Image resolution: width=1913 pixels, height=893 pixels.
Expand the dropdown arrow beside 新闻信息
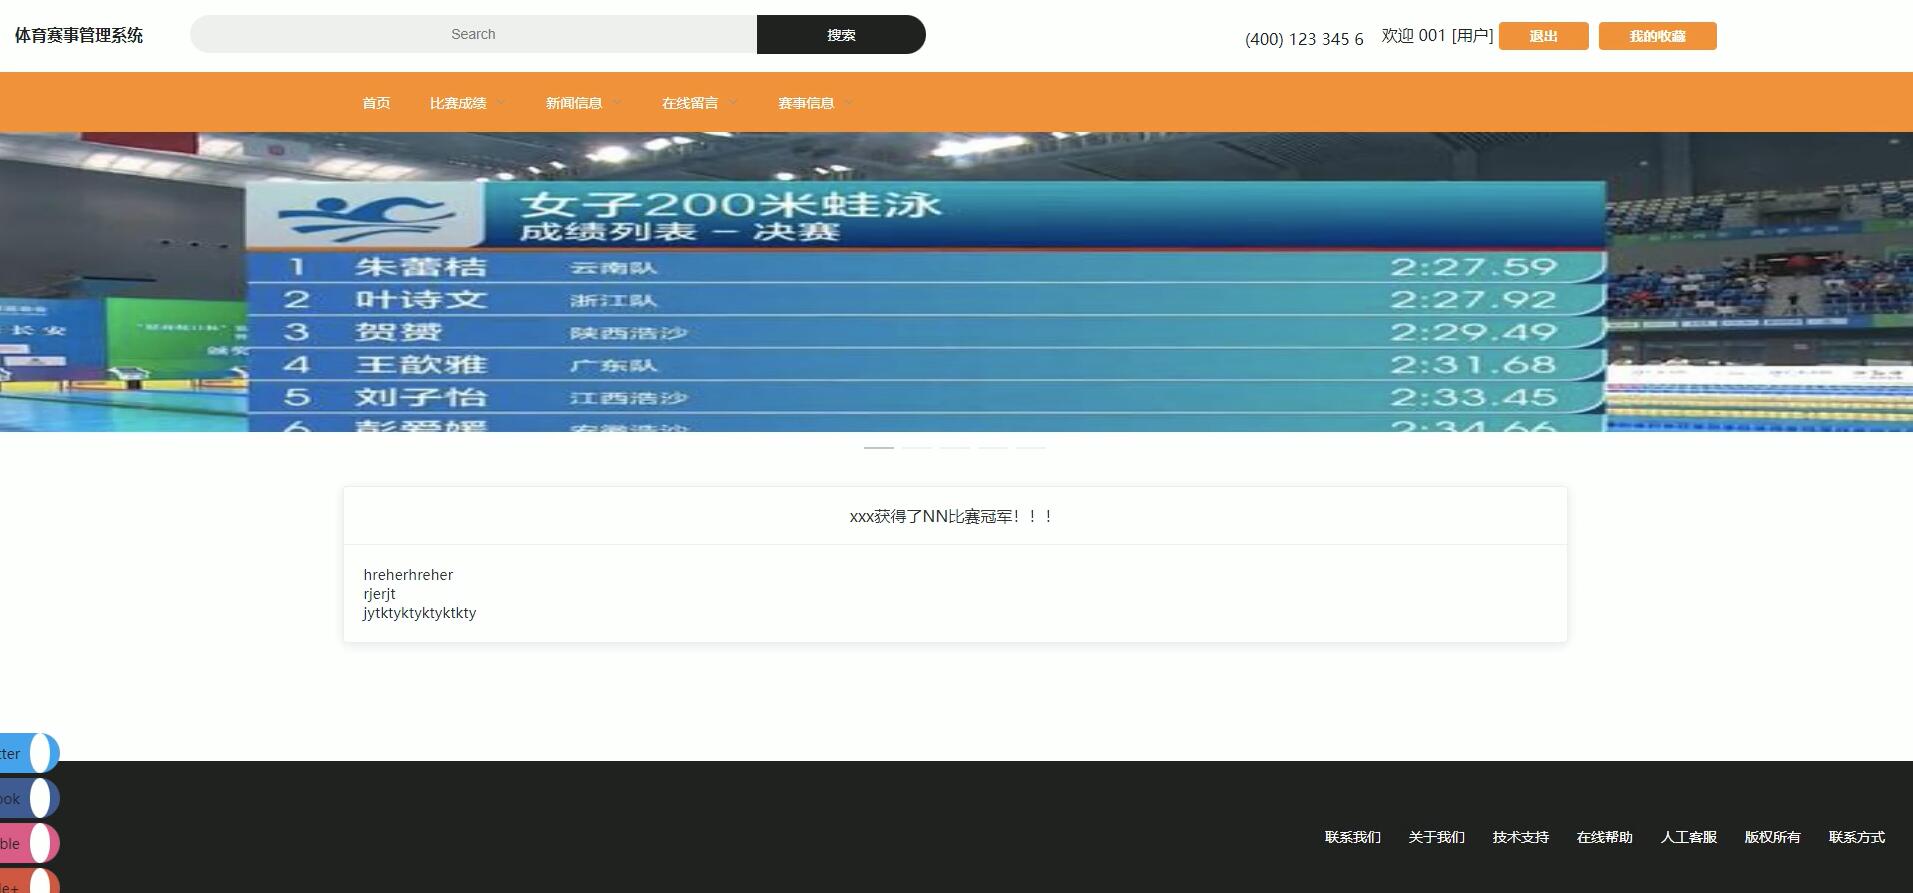(x=617, y=103)
